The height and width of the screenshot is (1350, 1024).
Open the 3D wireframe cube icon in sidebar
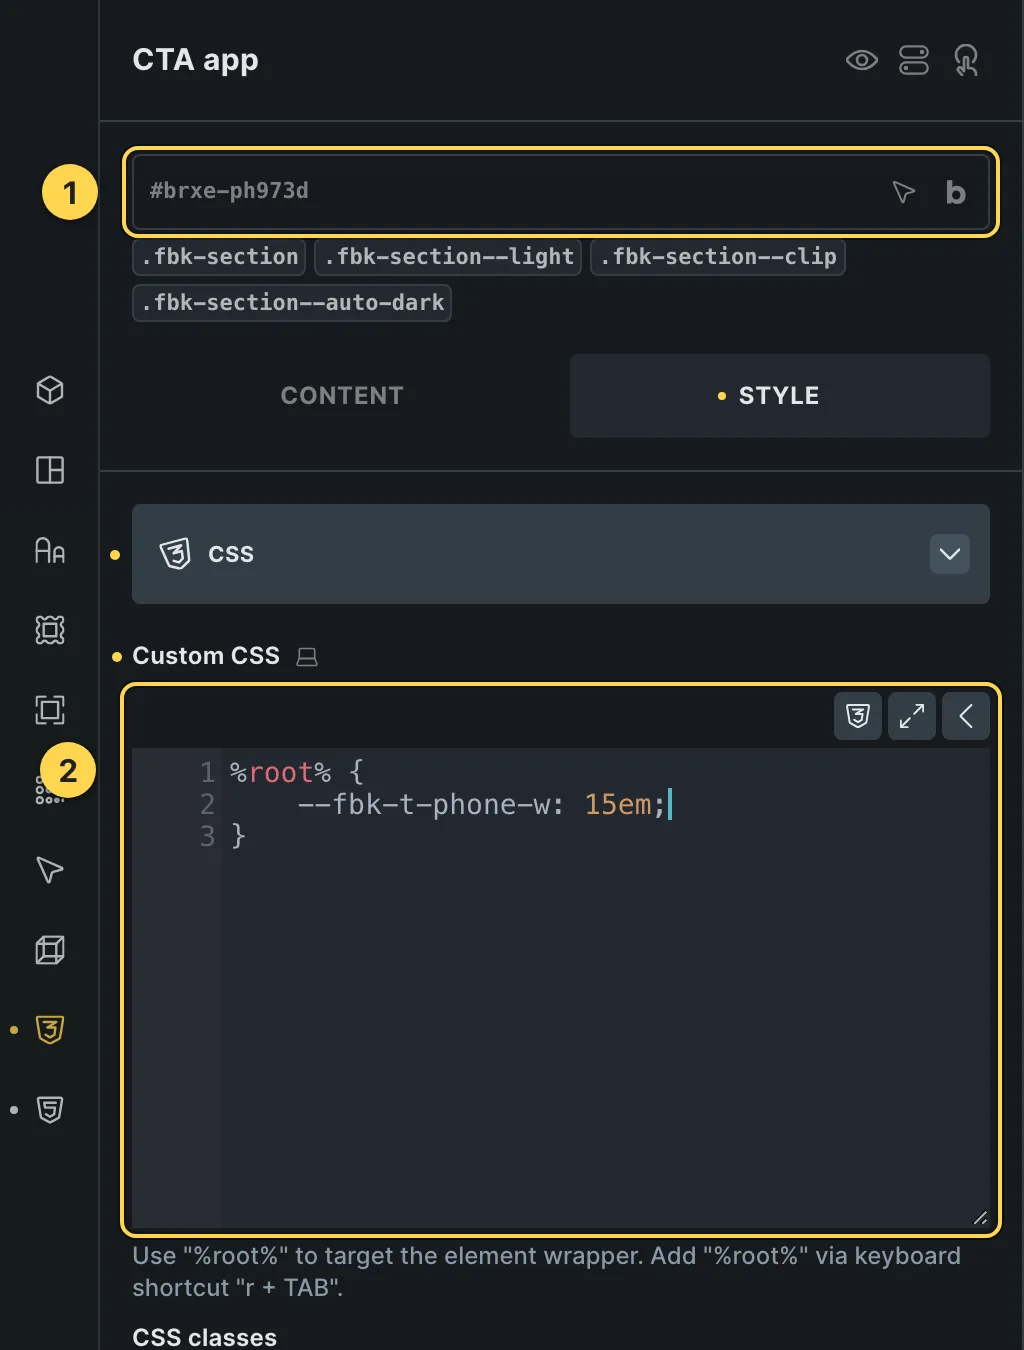[x=50, y=950]
